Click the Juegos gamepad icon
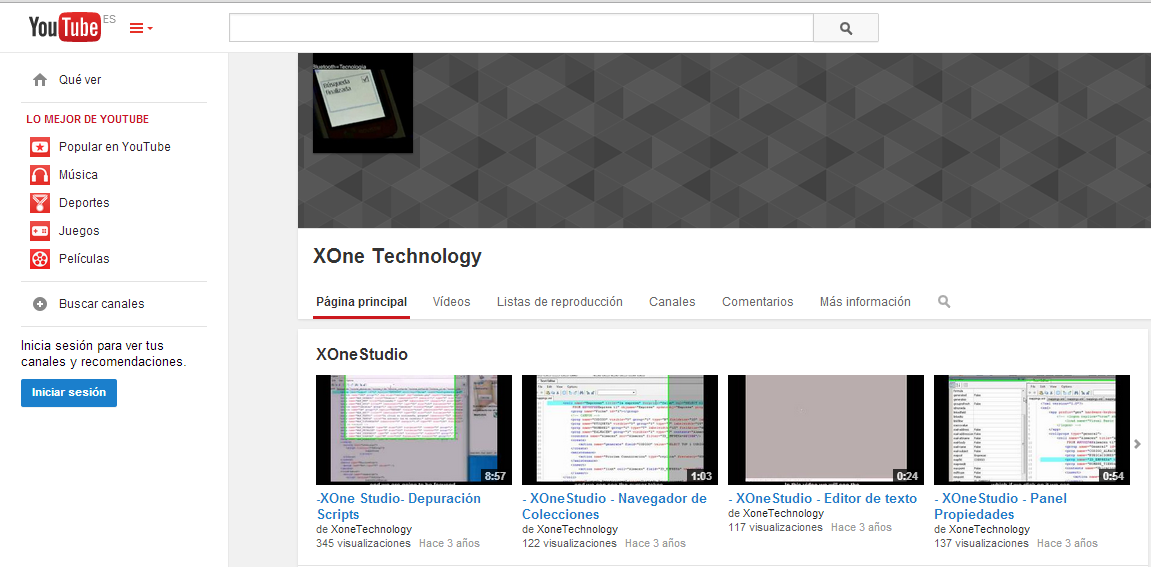This screenshot has height=567, width=1151. pyautogui.click(x=40, y=231)
